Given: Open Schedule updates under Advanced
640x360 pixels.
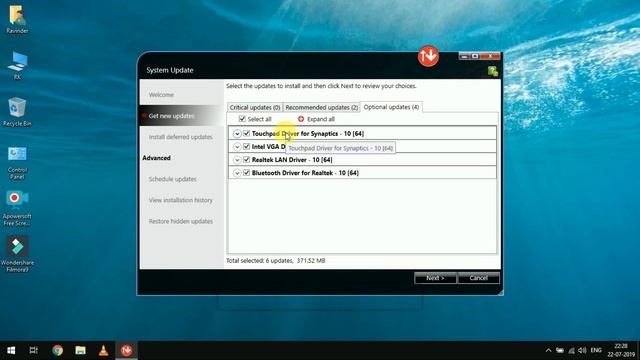Looking at the screenshot, I should click(172, 179).
